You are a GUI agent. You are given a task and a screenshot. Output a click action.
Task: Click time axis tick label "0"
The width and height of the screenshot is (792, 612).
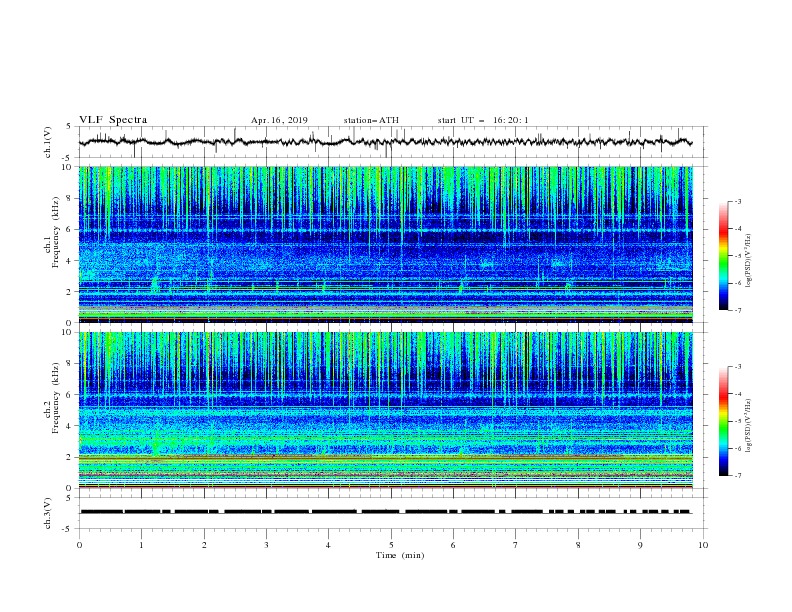click(79, 545)
